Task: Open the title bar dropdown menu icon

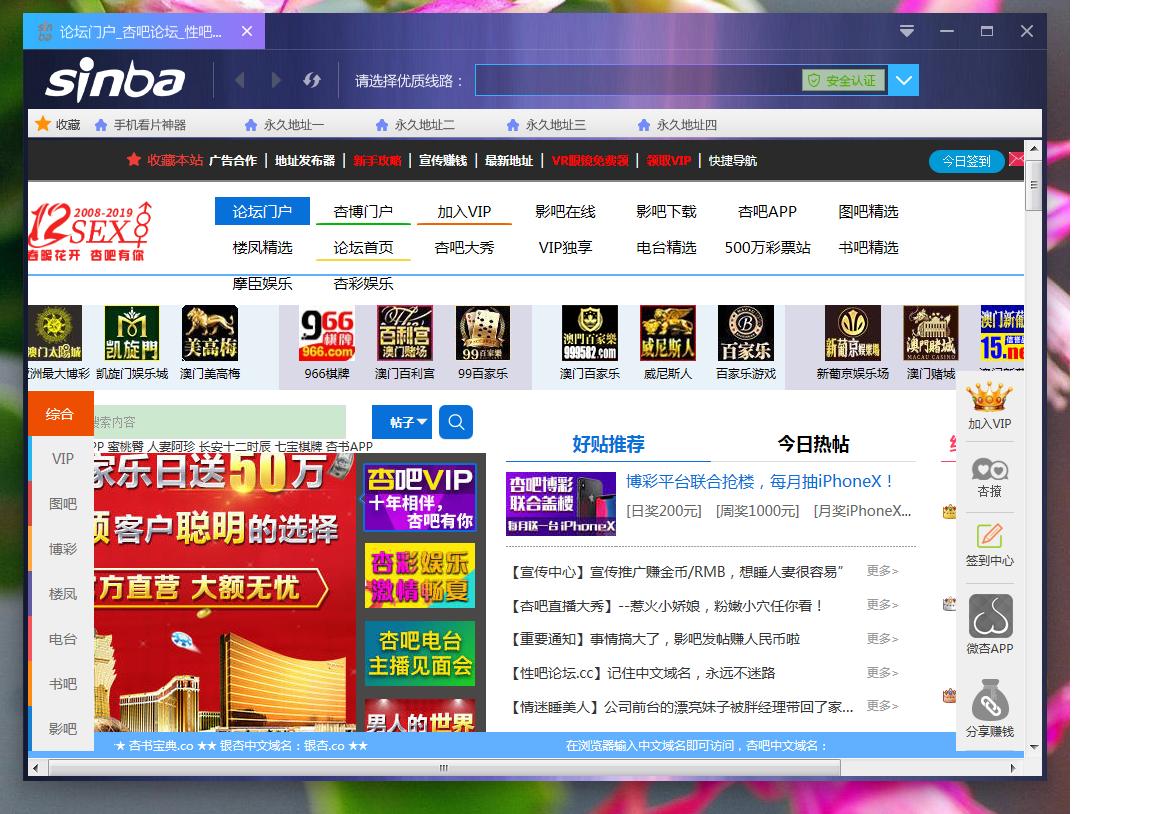Action: pos(907,31)
